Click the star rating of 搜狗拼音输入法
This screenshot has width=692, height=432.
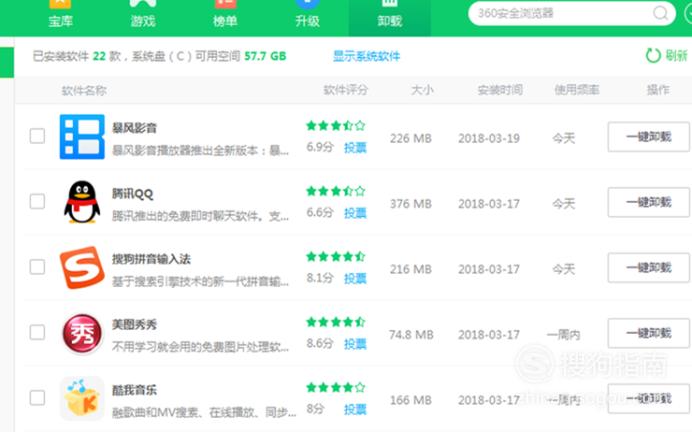[336, 256]
